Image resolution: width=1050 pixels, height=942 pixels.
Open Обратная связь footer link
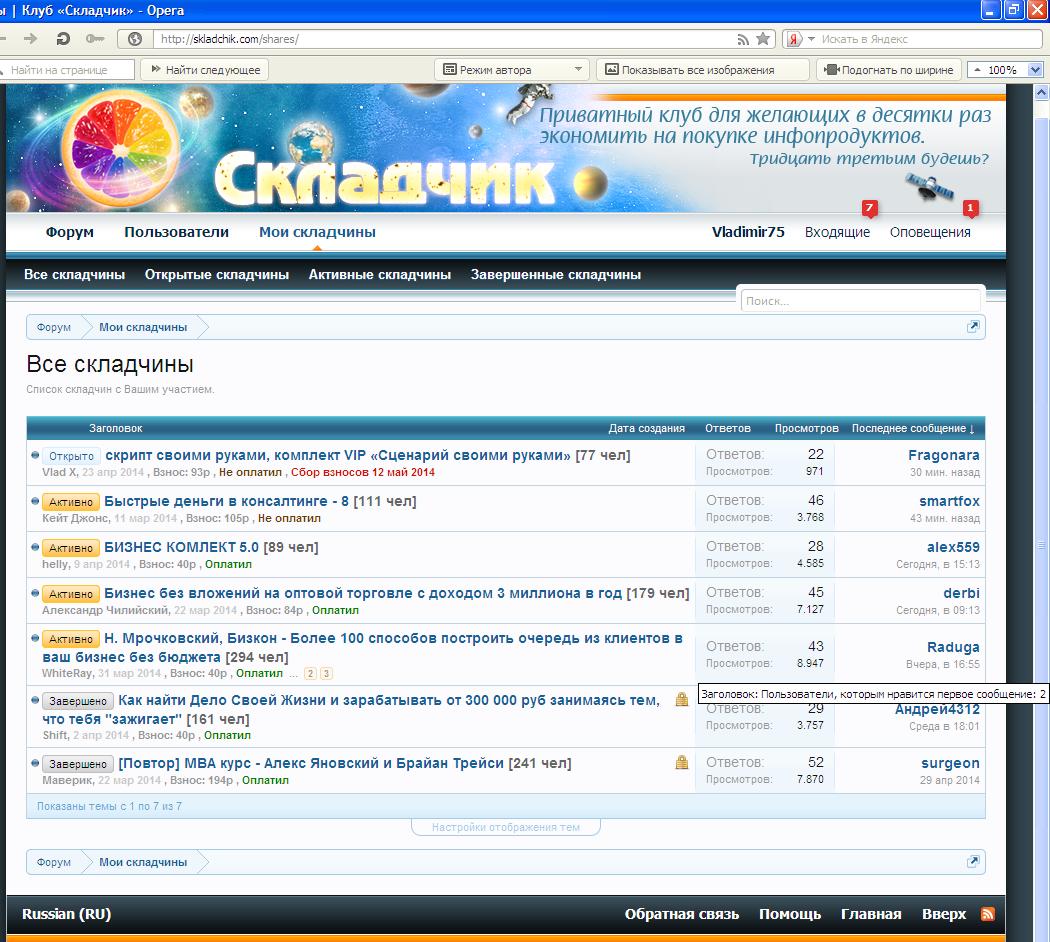(x=682, y=914)
